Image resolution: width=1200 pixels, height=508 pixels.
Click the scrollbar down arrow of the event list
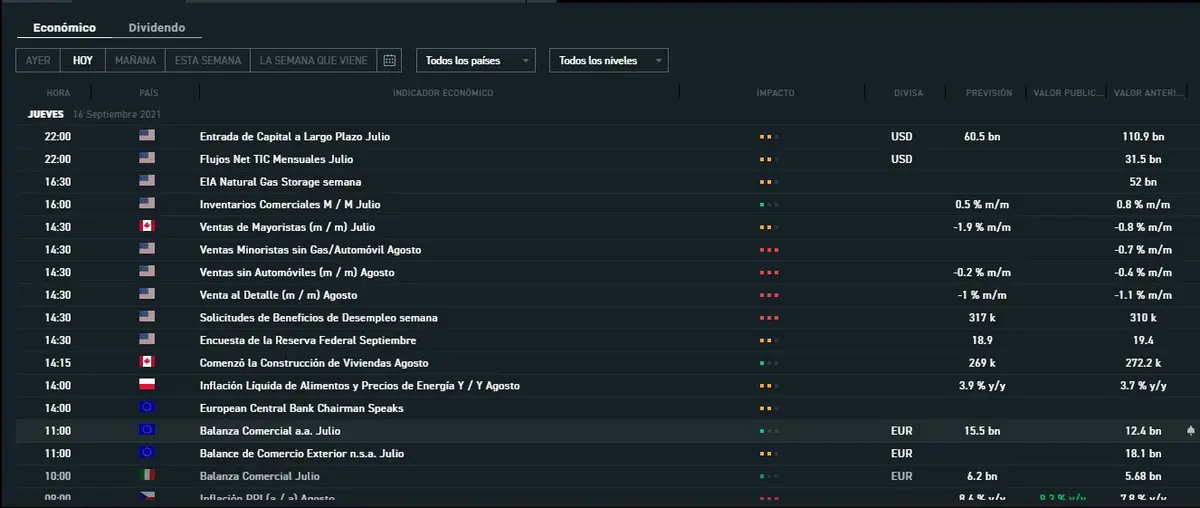click(1192, 500)
